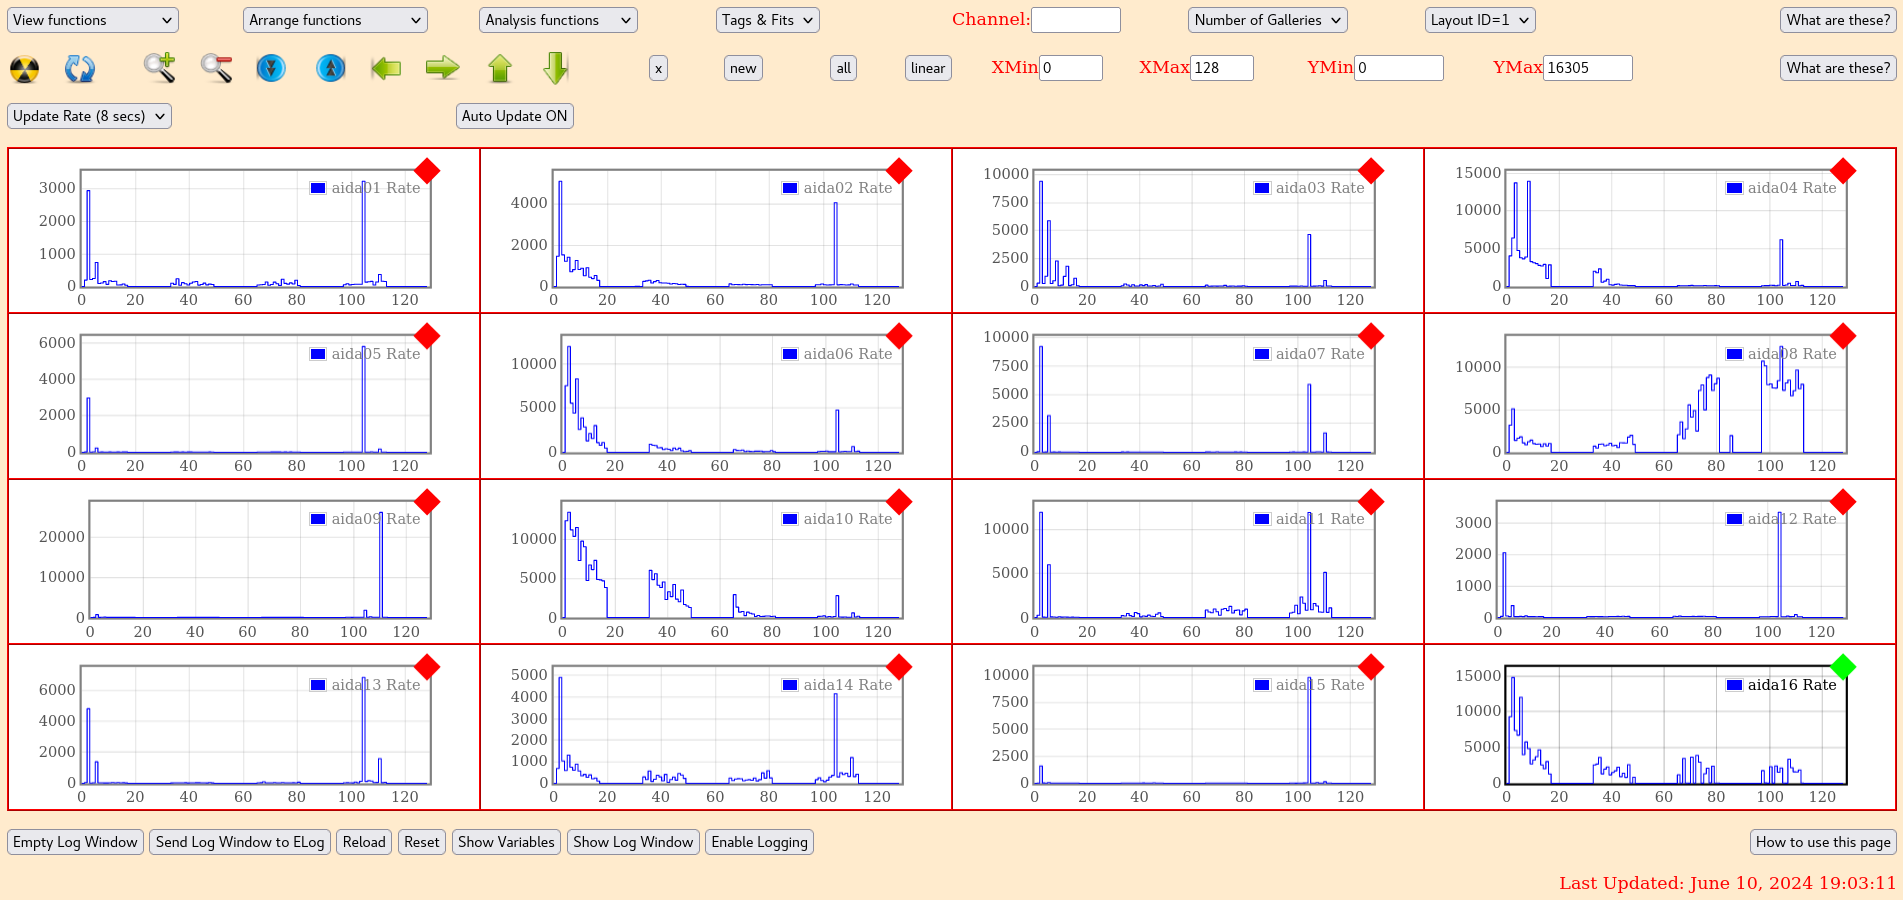The width and height of the screenshot is (1903, 900).
Task: Open the View functions dropdown
Action: pos(92,20)
